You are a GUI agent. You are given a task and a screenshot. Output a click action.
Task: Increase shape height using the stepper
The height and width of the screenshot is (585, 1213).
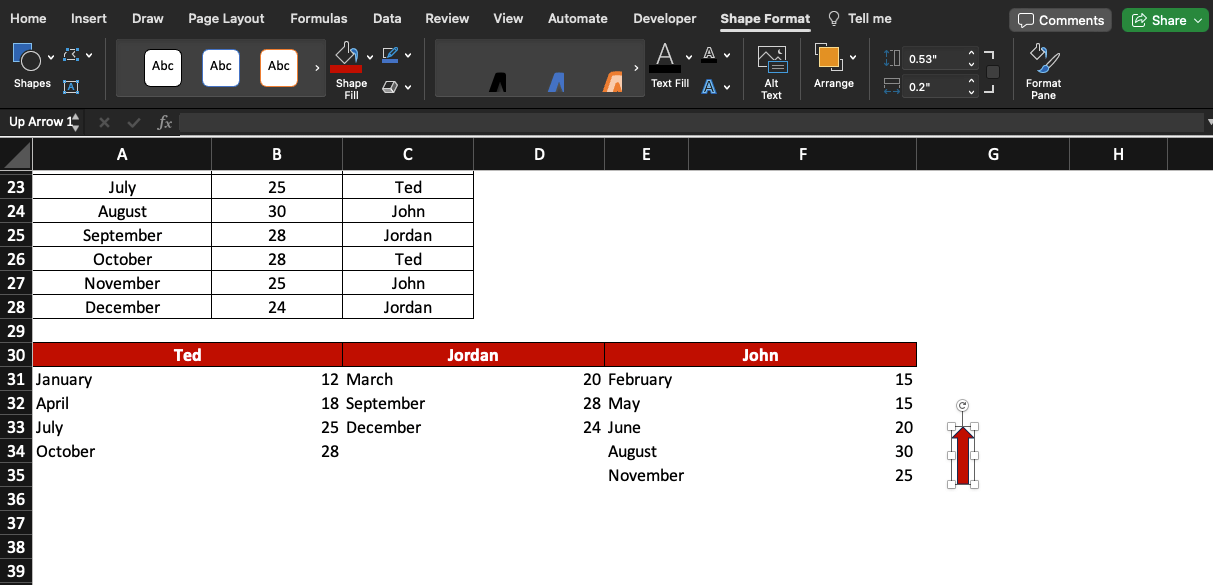pos(970,53)
